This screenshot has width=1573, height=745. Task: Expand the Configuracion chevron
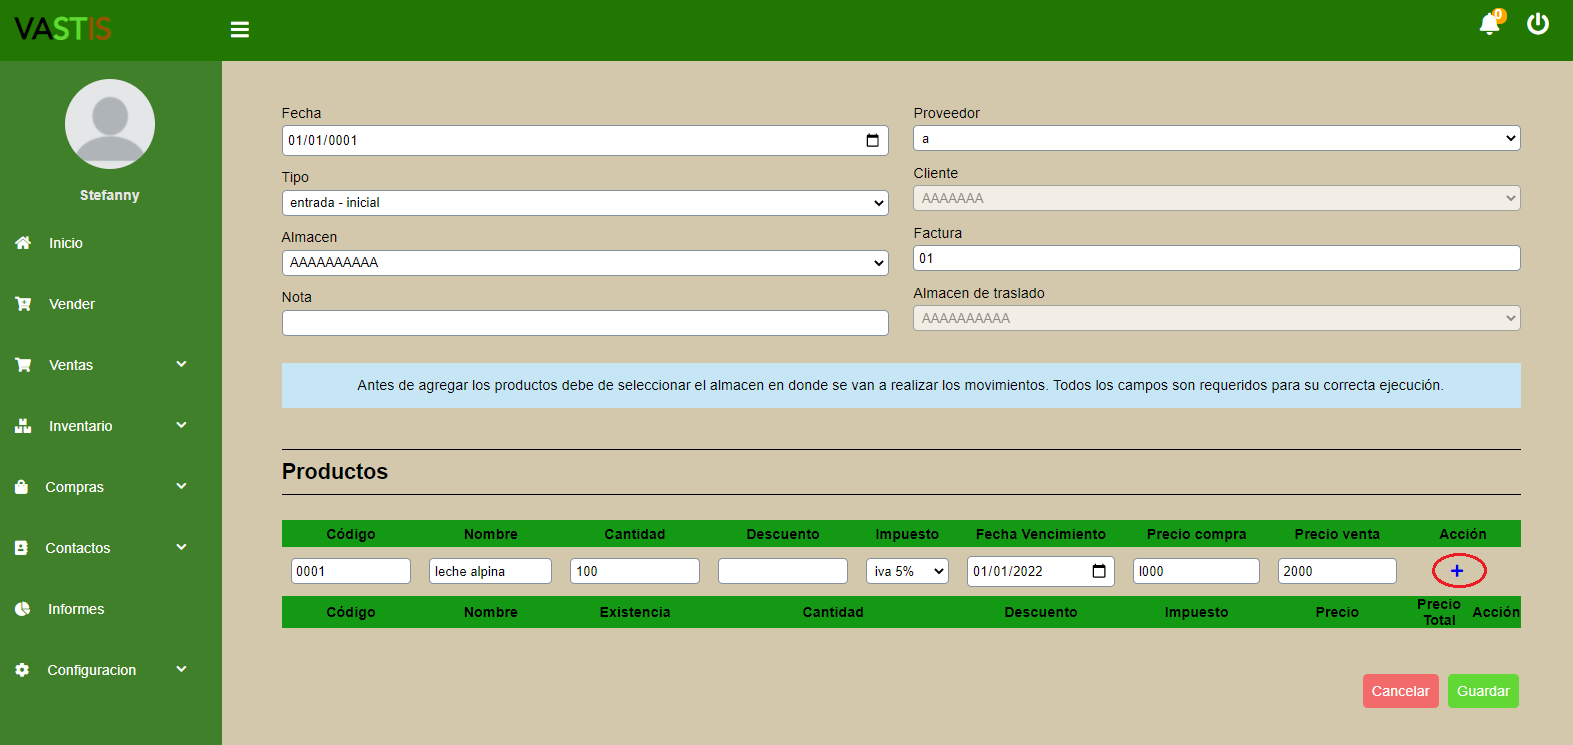coord(181,669)
